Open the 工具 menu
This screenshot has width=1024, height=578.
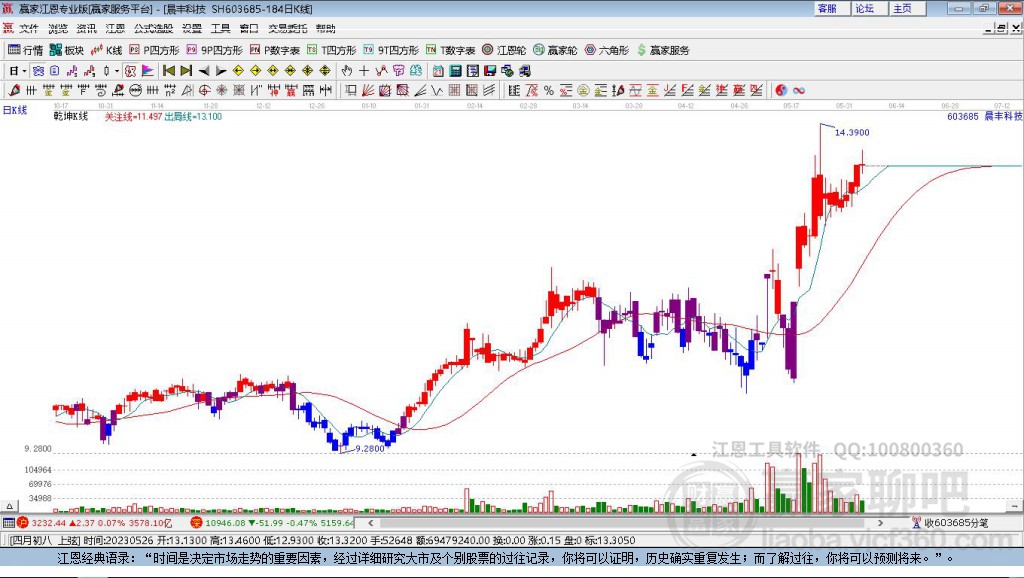click(x=221, y=29)
